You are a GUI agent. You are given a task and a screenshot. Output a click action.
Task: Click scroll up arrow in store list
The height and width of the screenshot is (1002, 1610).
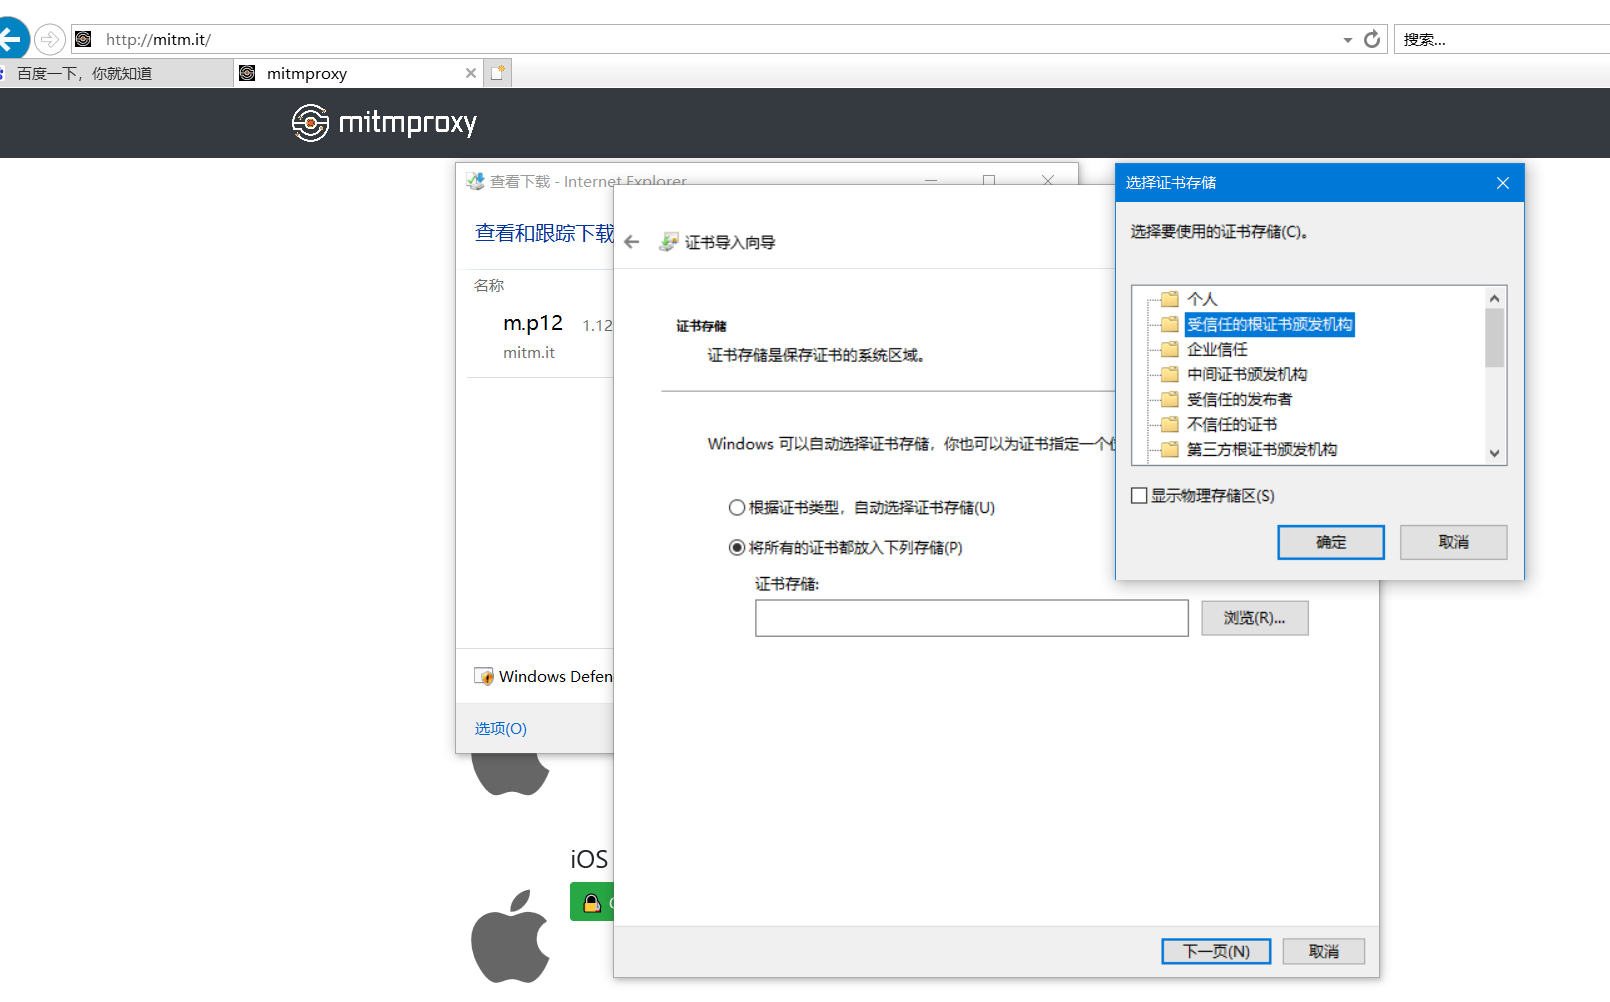[x=1495, y=298]
